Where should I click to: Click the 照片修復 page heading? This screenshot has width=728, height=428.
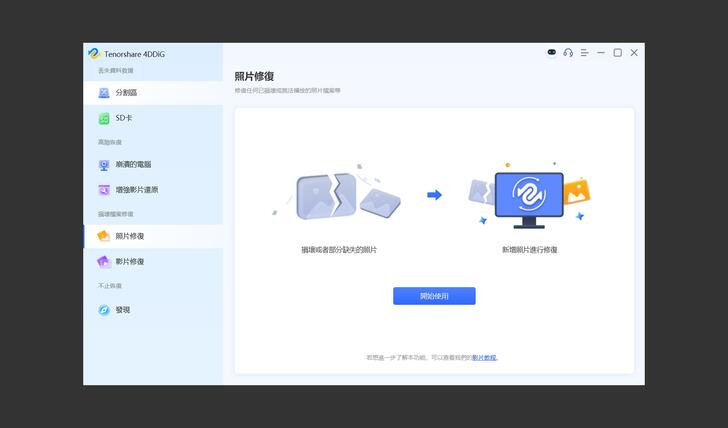[x=254, y=77]
